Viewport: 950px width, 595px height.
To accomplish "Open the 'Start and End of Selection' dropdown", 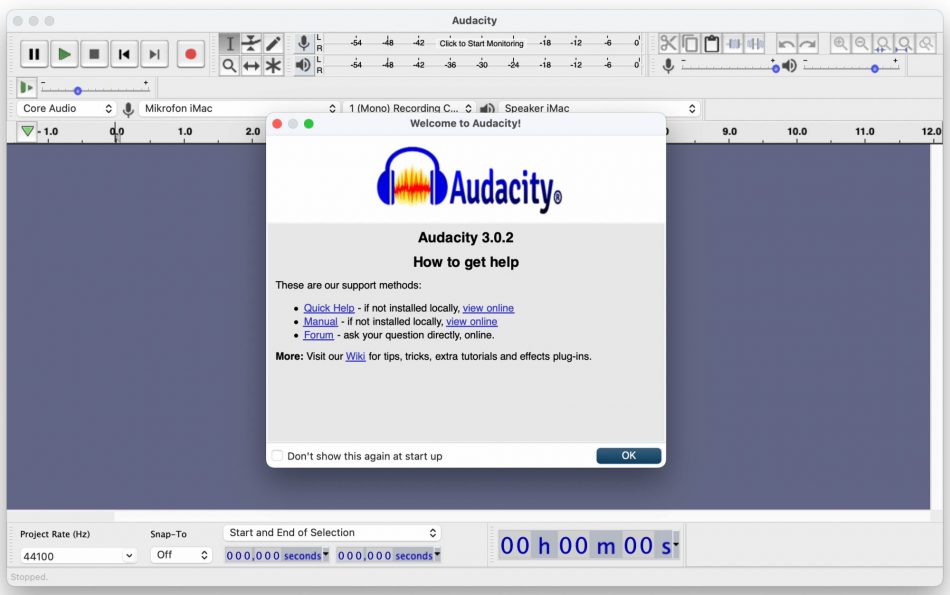I will [332, 533].
